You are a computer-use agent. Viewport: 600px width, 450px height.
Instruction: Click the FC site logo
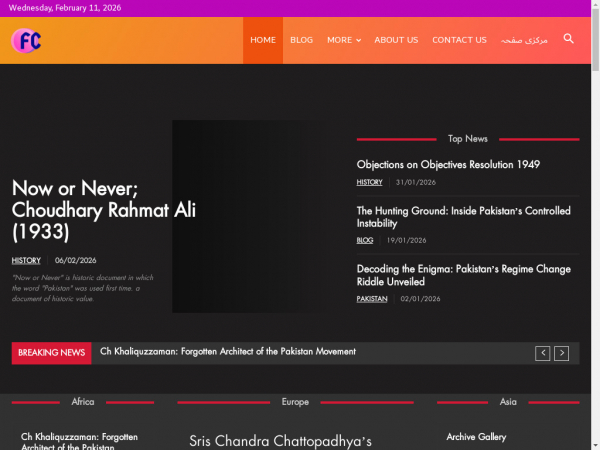(26, 40)
